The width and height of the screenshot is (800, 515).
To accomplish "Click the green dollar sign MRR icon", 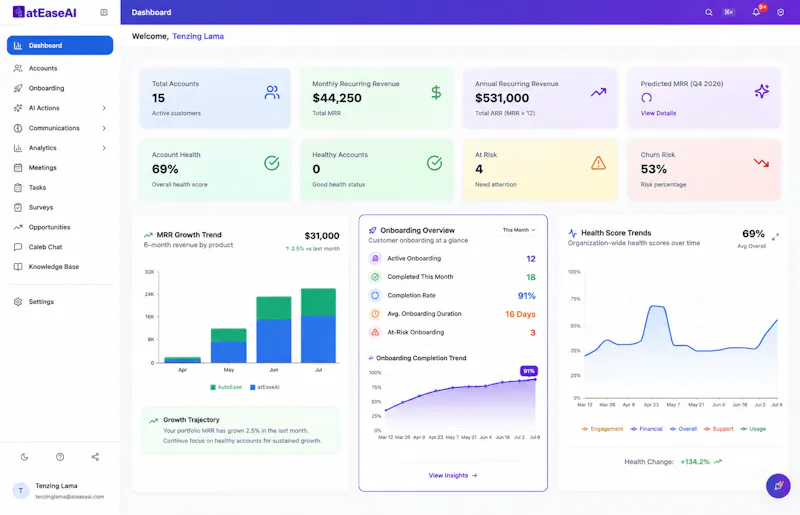I will 436,92.
